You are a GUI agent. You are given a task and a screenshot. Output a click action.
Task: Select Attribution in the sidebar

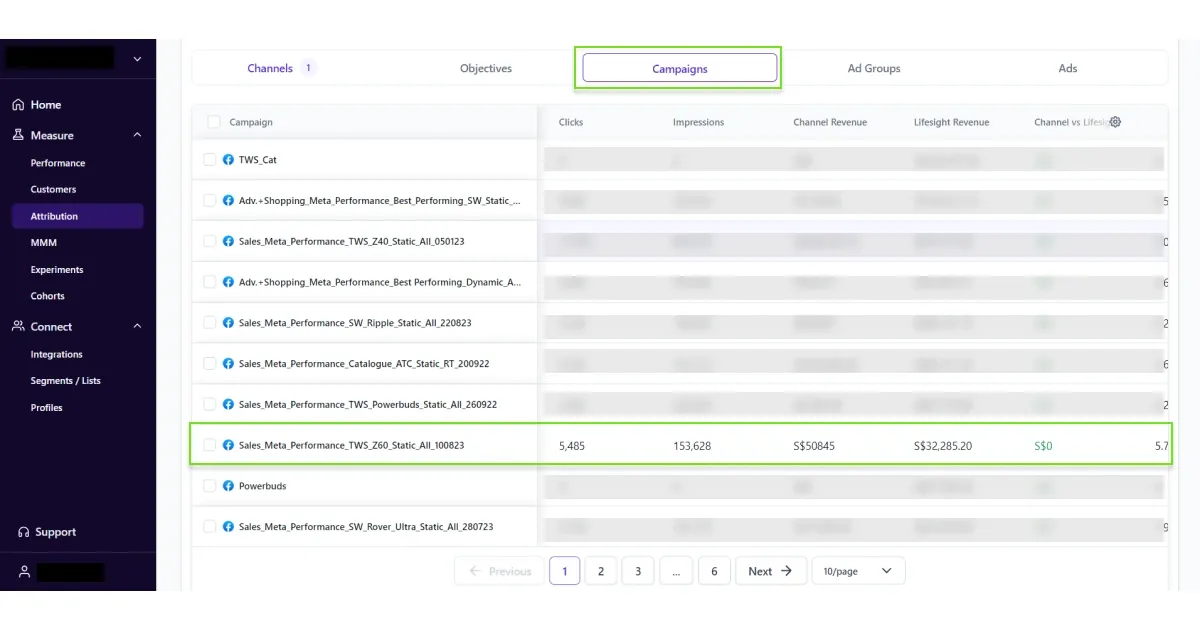[x=78, y=216]
